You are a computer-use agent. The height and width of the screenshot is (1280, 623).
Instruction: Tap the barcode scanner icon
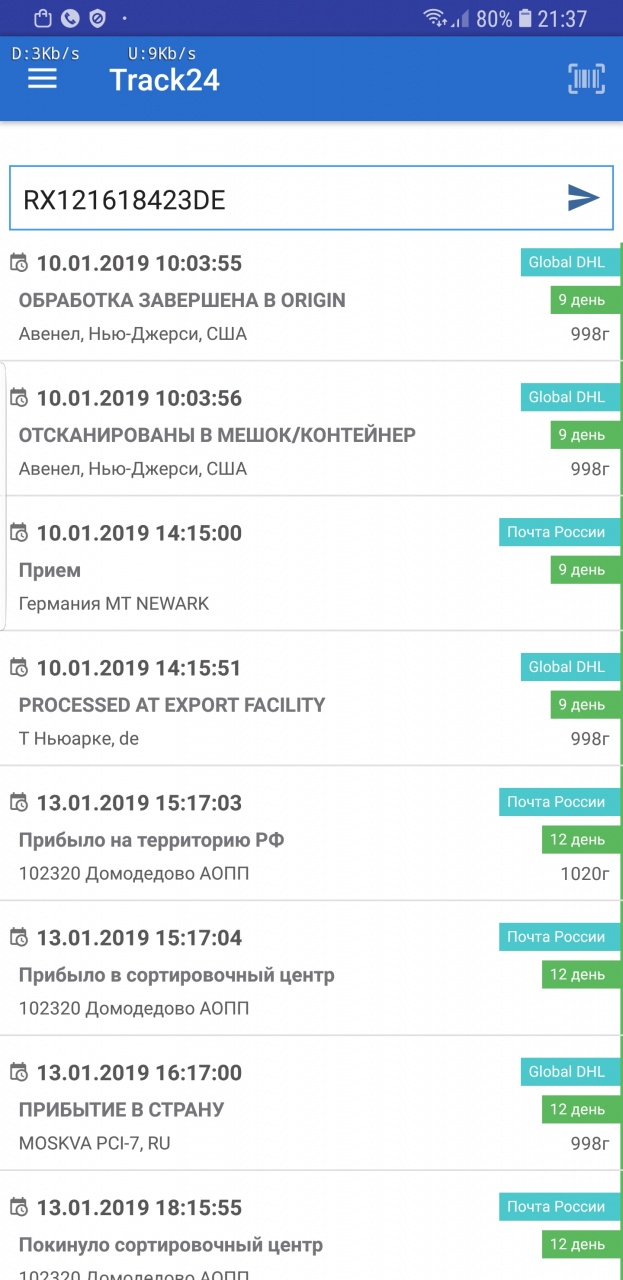pos(586,79)
